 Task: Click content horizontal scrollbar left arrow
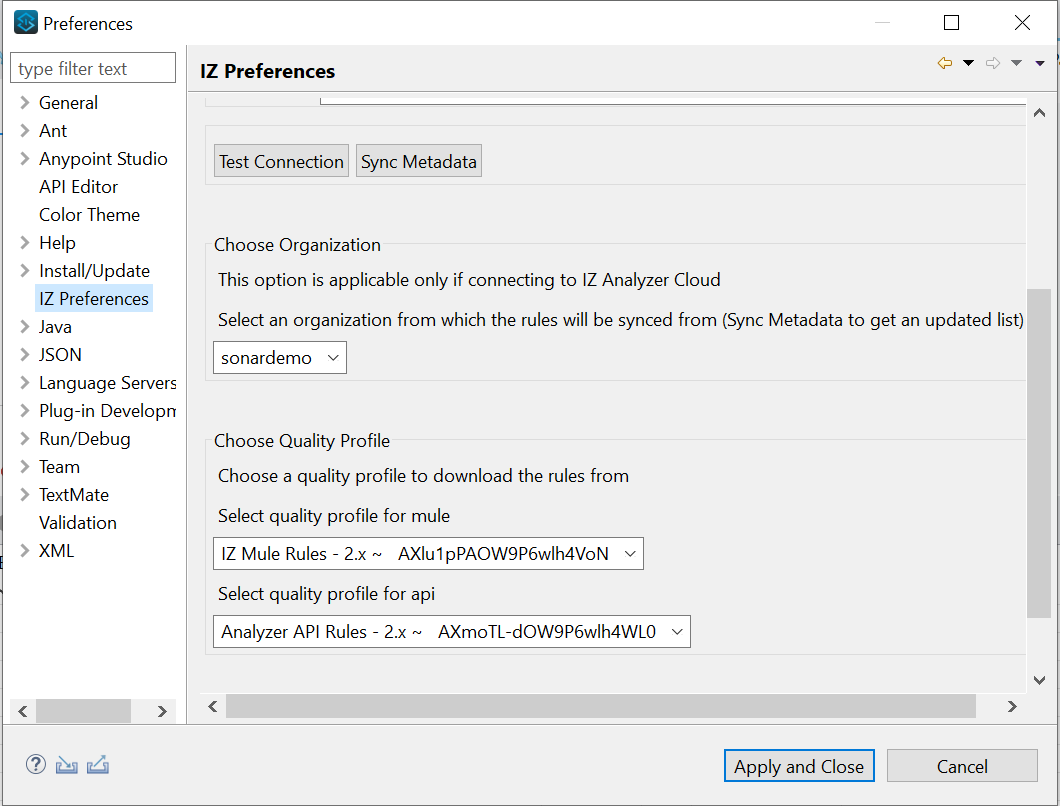tap(213, 706)
